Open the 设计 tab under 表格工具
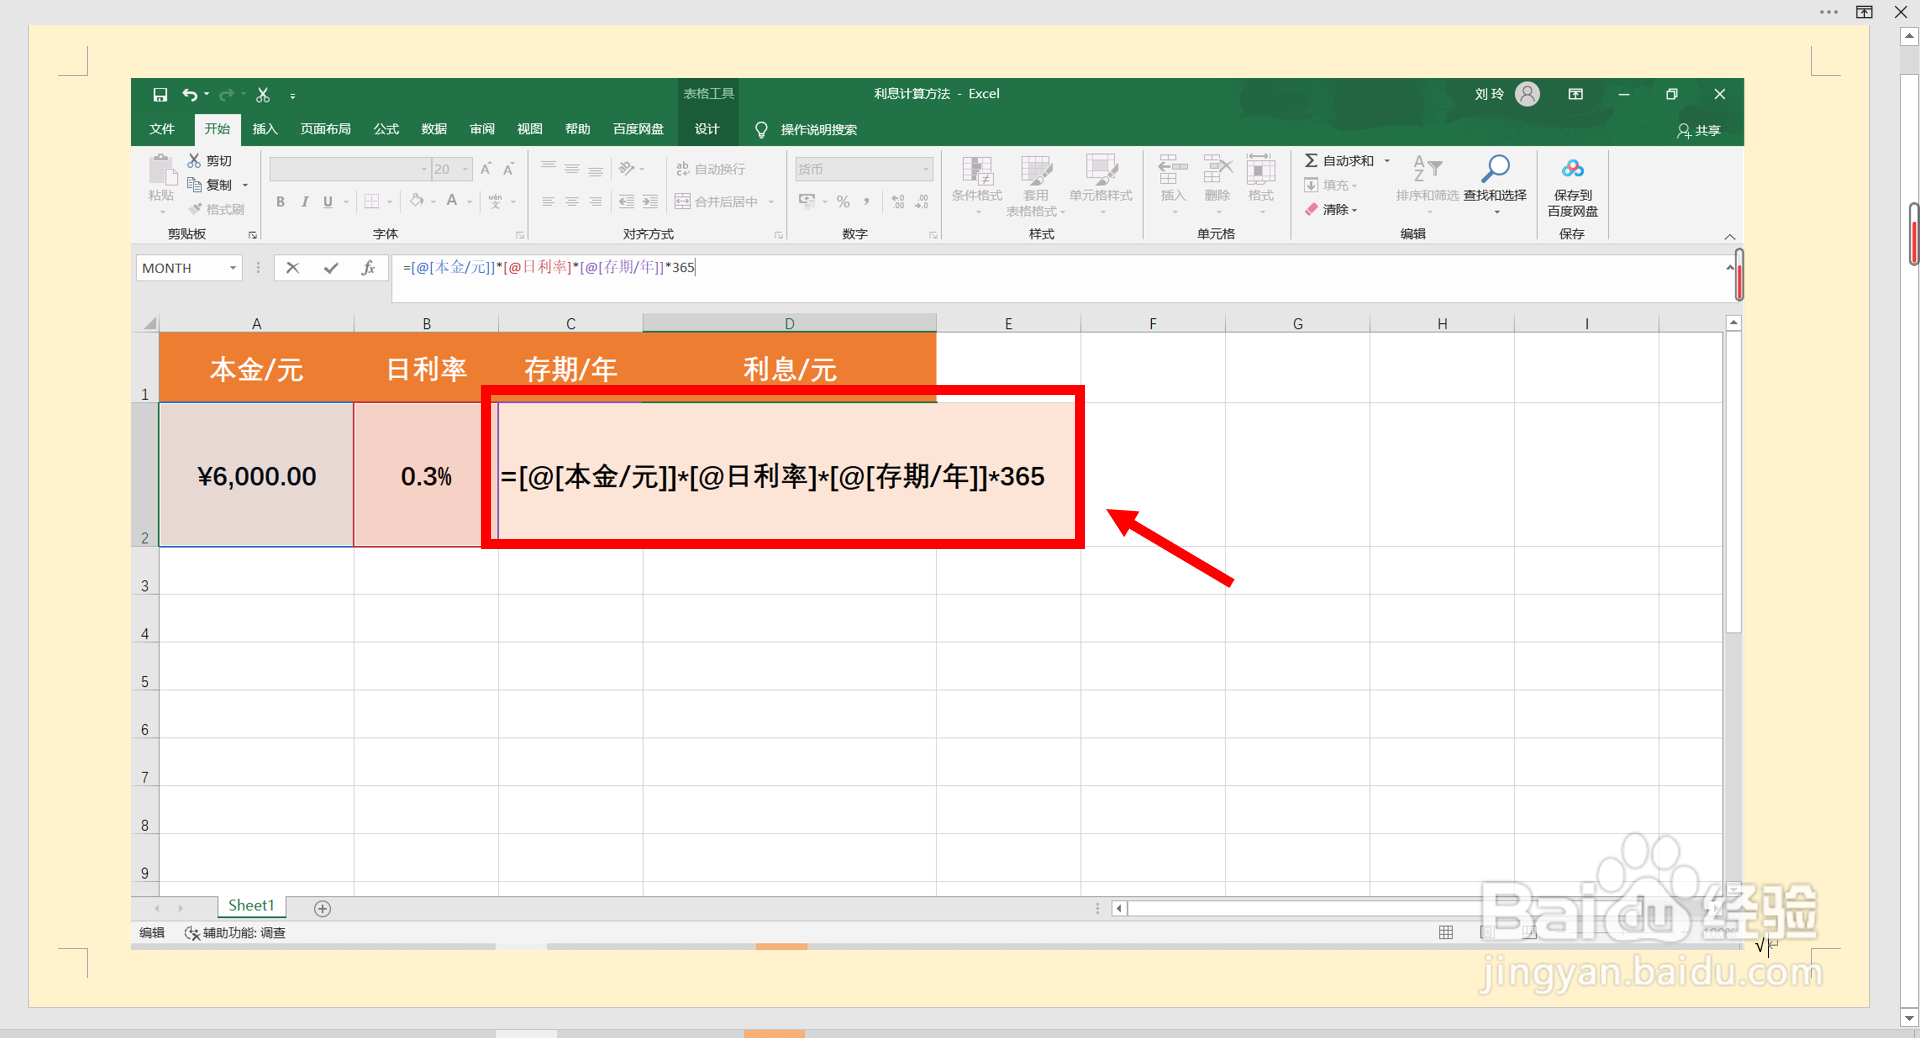The height and width of the screenshot is (1038, 1928). coord(708,129)
